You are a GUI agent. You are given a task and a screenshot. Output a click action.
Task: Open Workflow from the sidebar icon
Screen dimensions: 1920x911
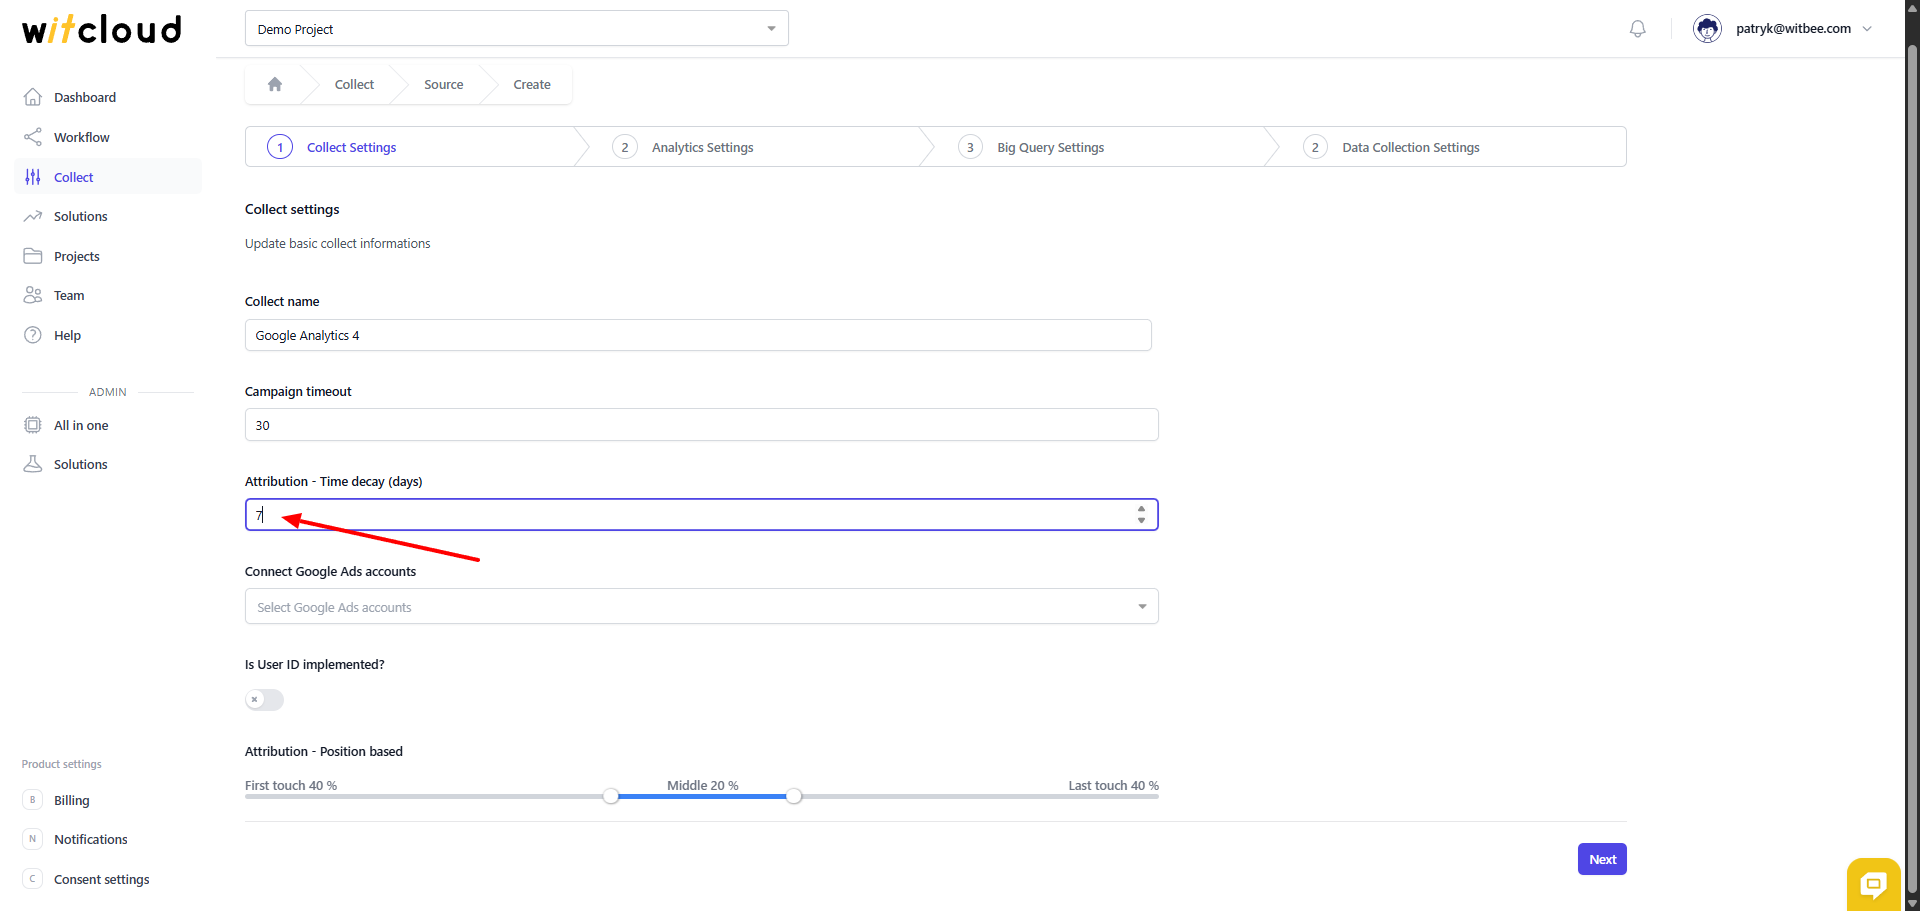click(33, 137)
